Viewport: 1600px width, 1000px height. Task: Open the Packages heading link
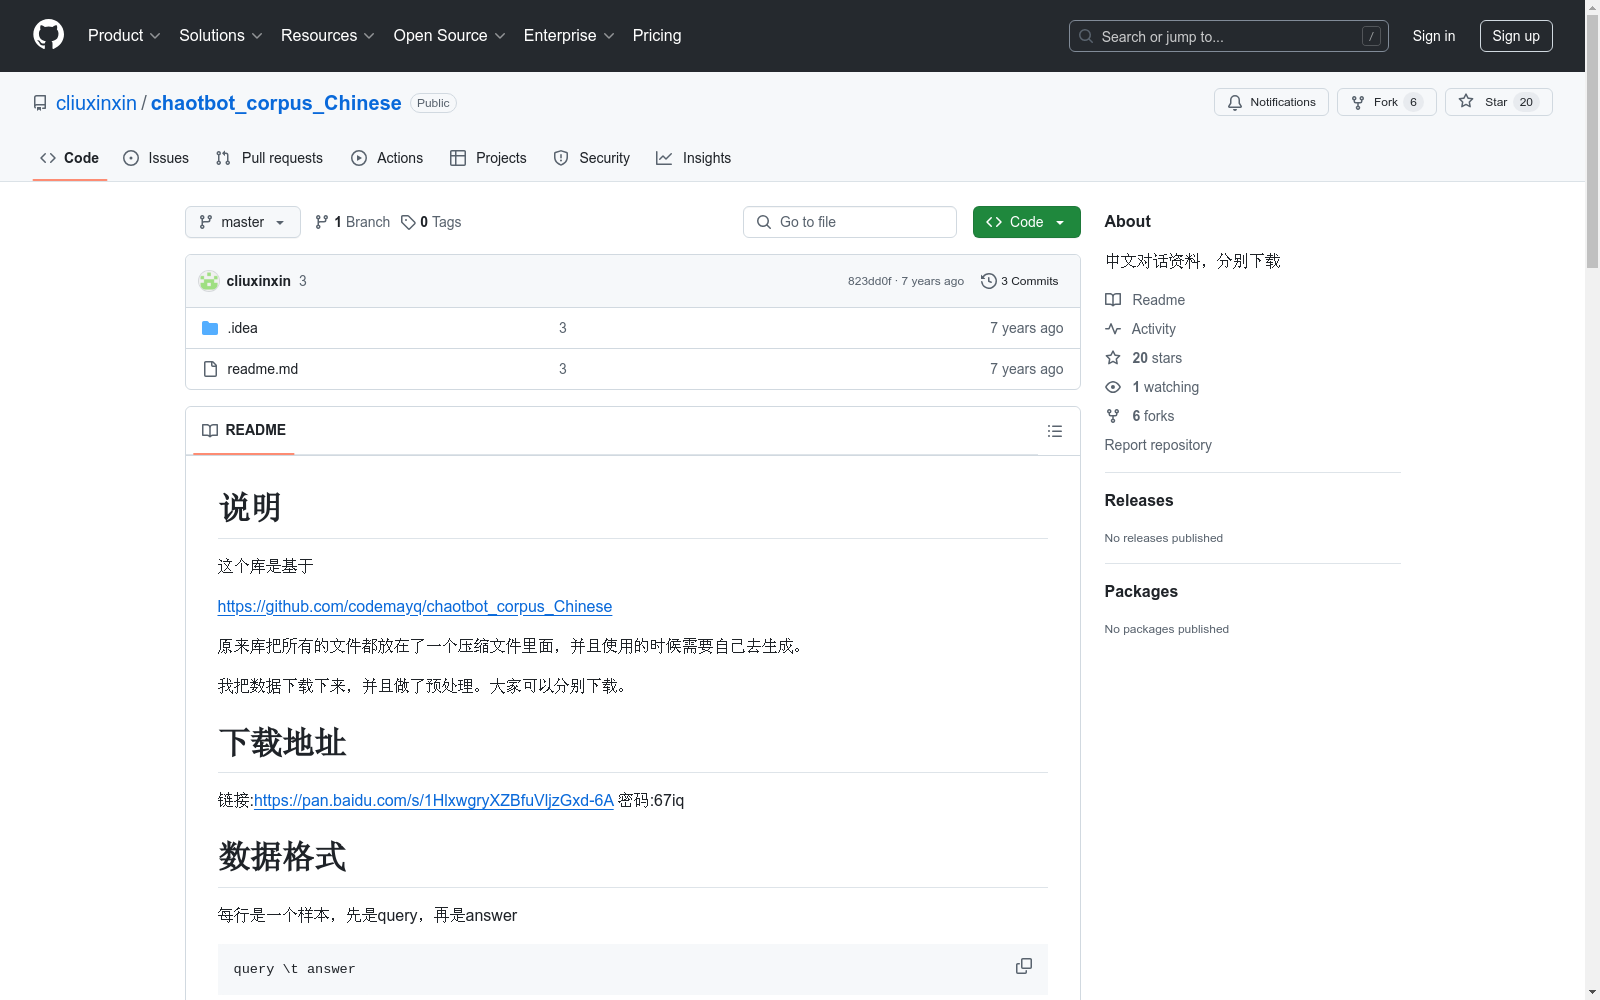[x=1141, y=591]
